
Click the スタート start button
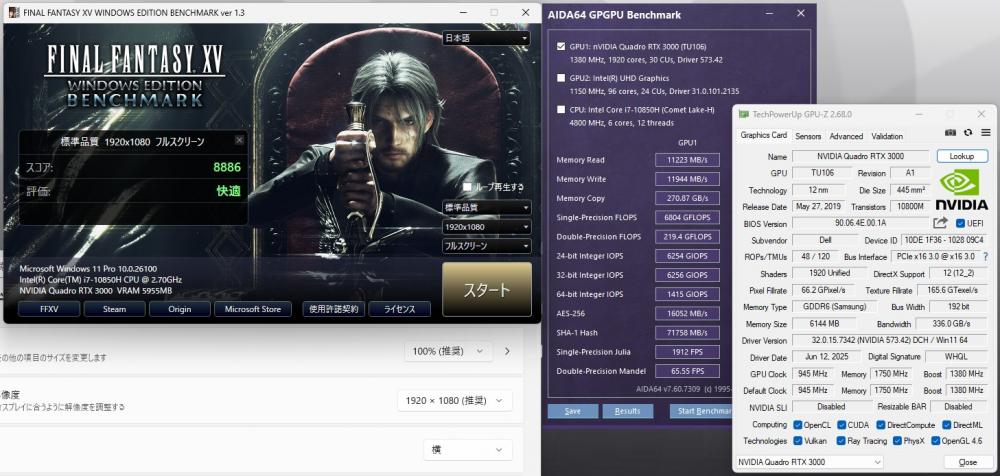487,290
